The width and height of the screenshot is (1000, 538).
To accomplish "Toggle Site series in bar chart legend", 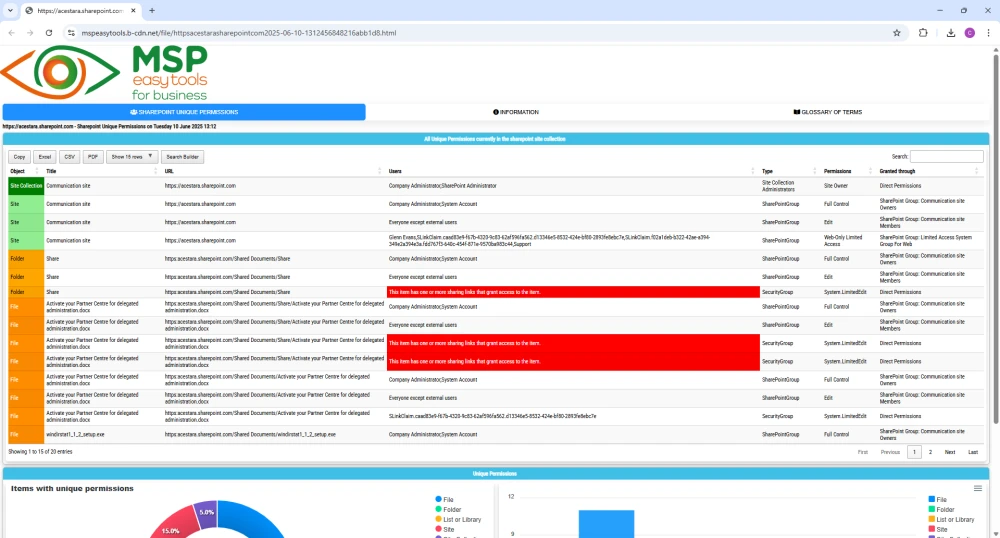I will pos(938,529).
